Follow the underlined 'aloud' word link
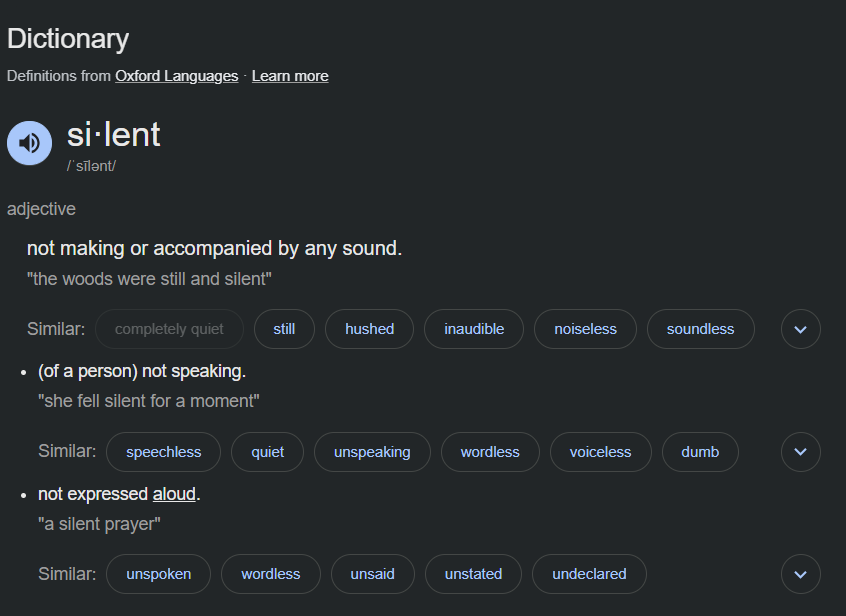Viewport: 846px width, 616px height. (x=174, y=494)
